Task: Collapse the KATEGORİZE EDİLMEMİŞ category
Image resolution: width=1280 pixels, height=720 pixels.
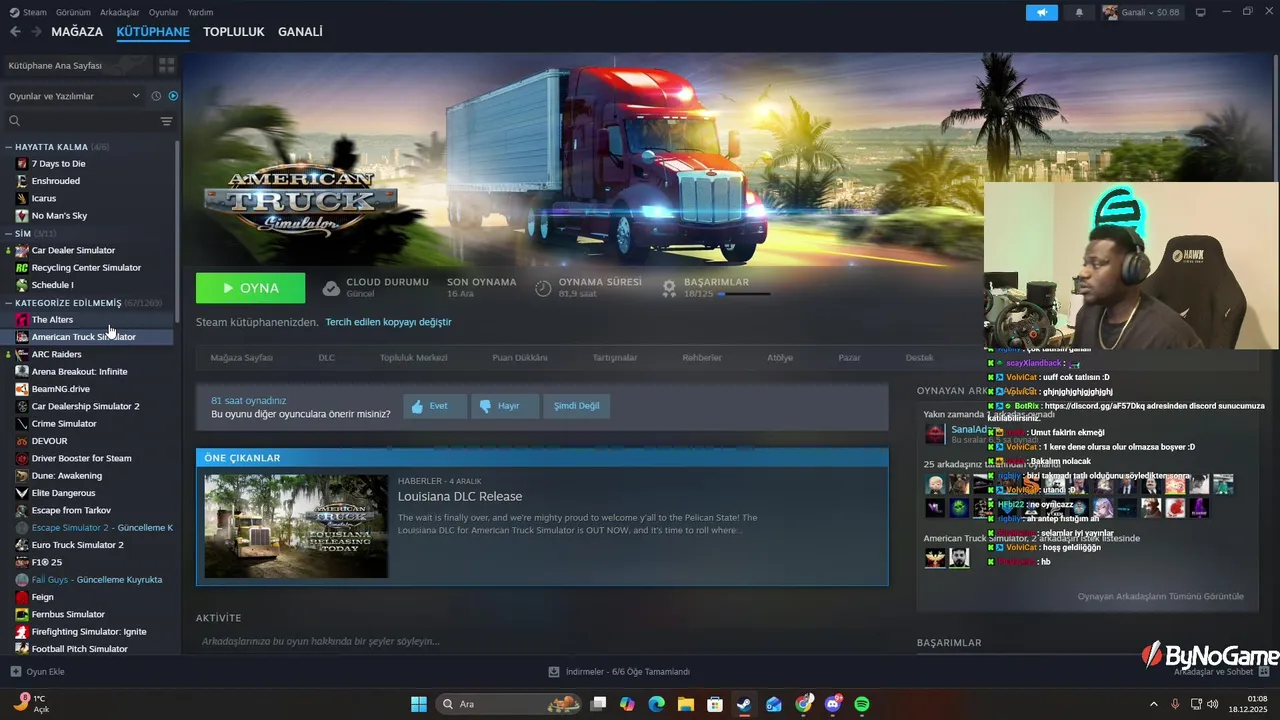Action: 9,302
